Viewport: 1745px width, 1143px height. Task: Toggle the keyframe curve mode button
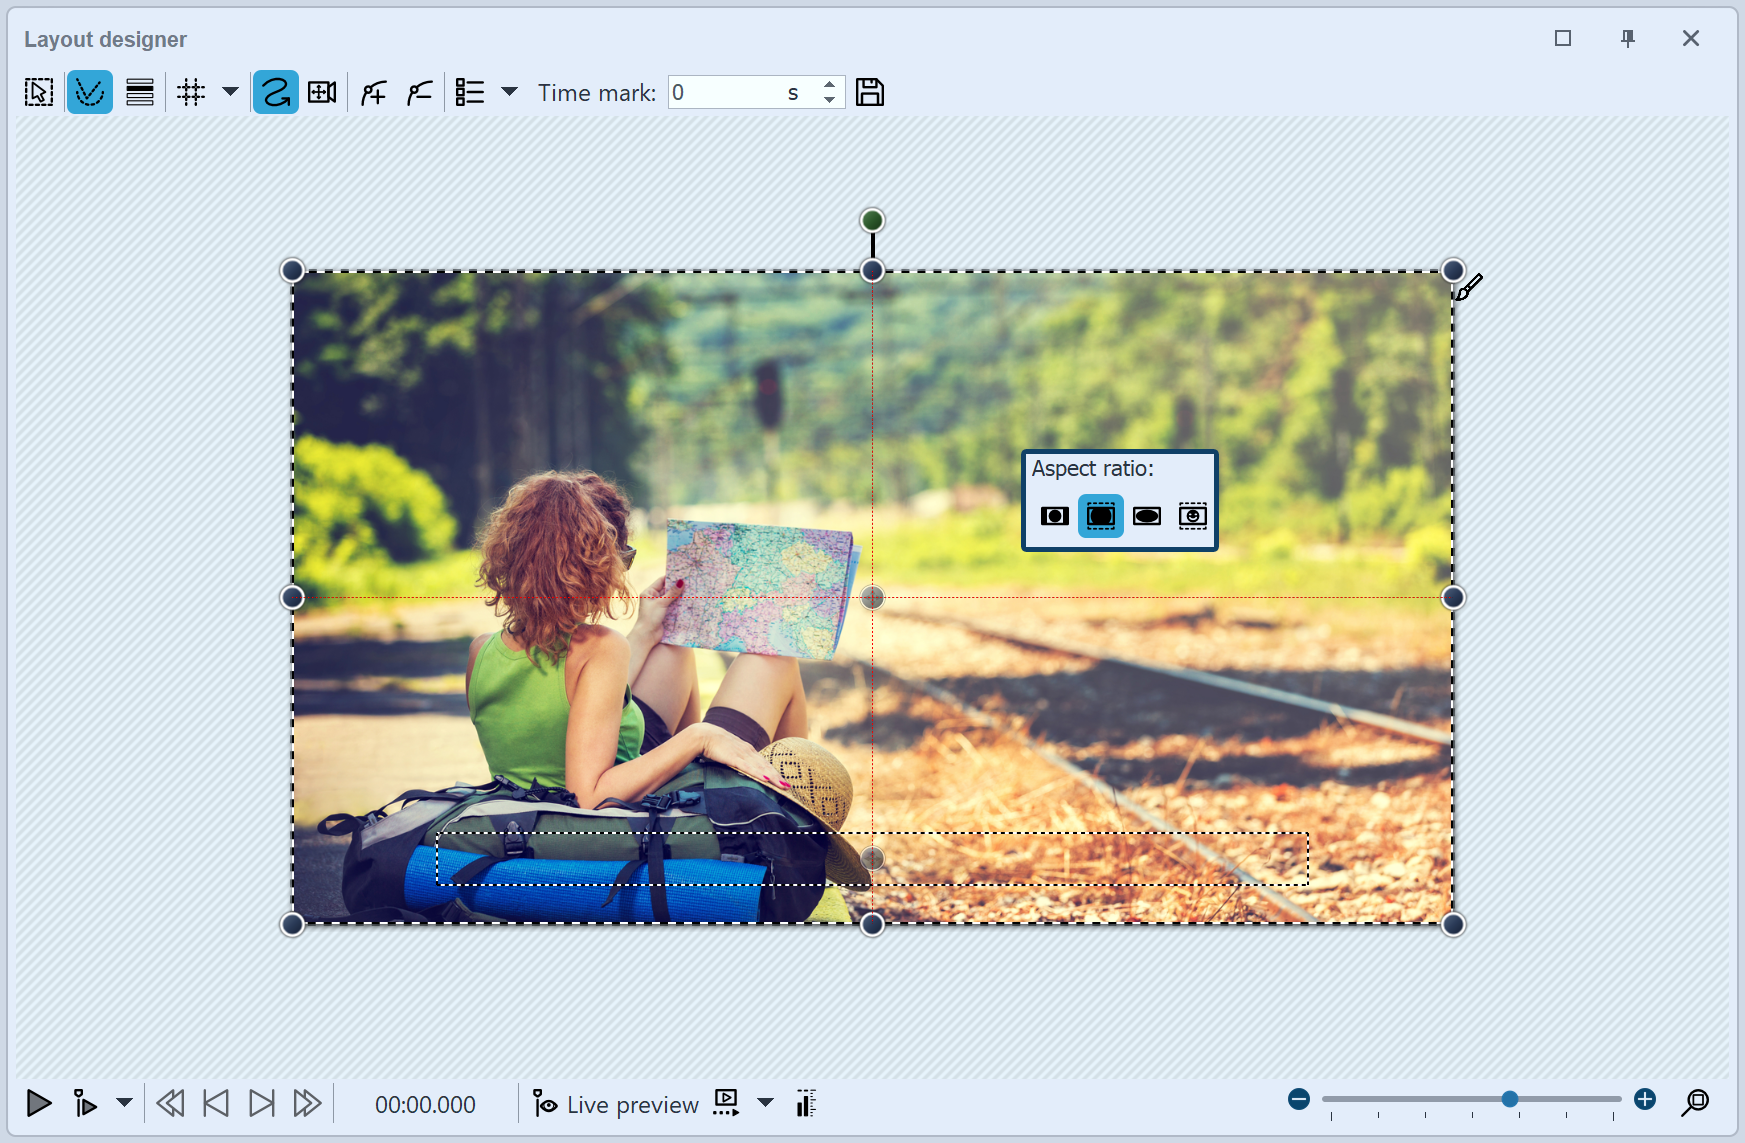point(90,92)
